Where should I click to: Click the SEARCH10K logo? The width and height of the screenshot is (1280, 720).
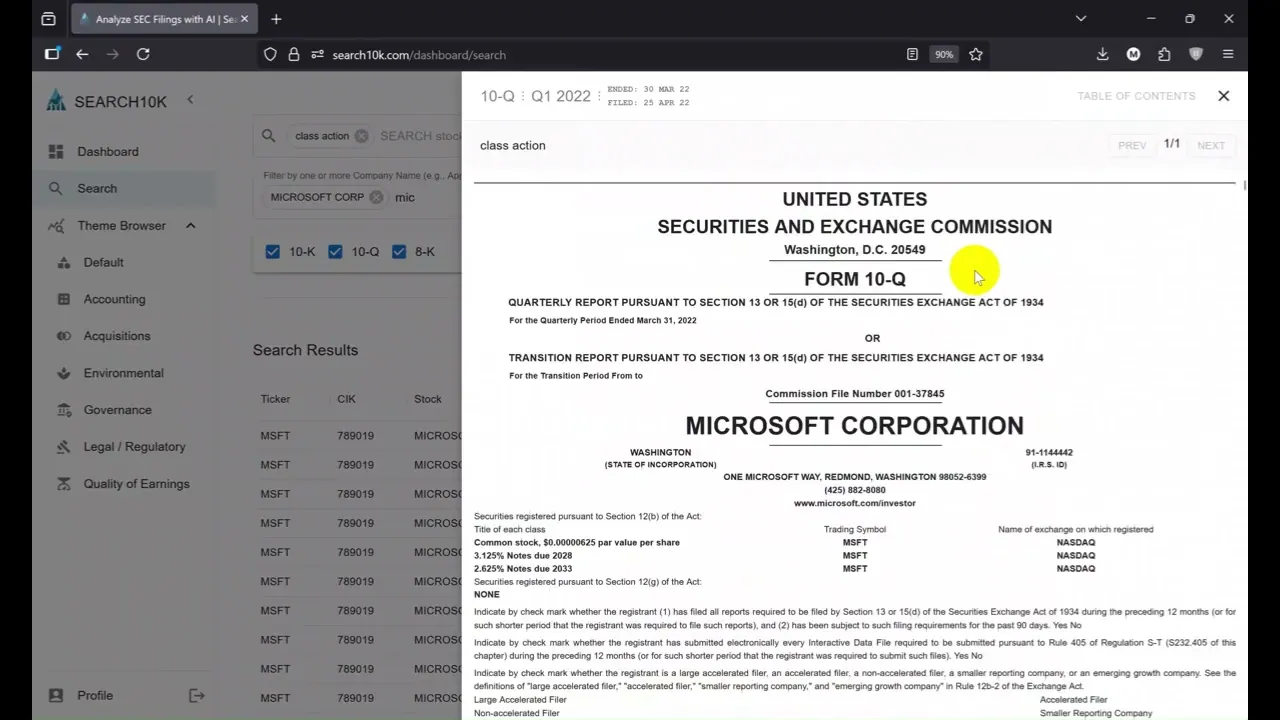click(x=107, y=101)
